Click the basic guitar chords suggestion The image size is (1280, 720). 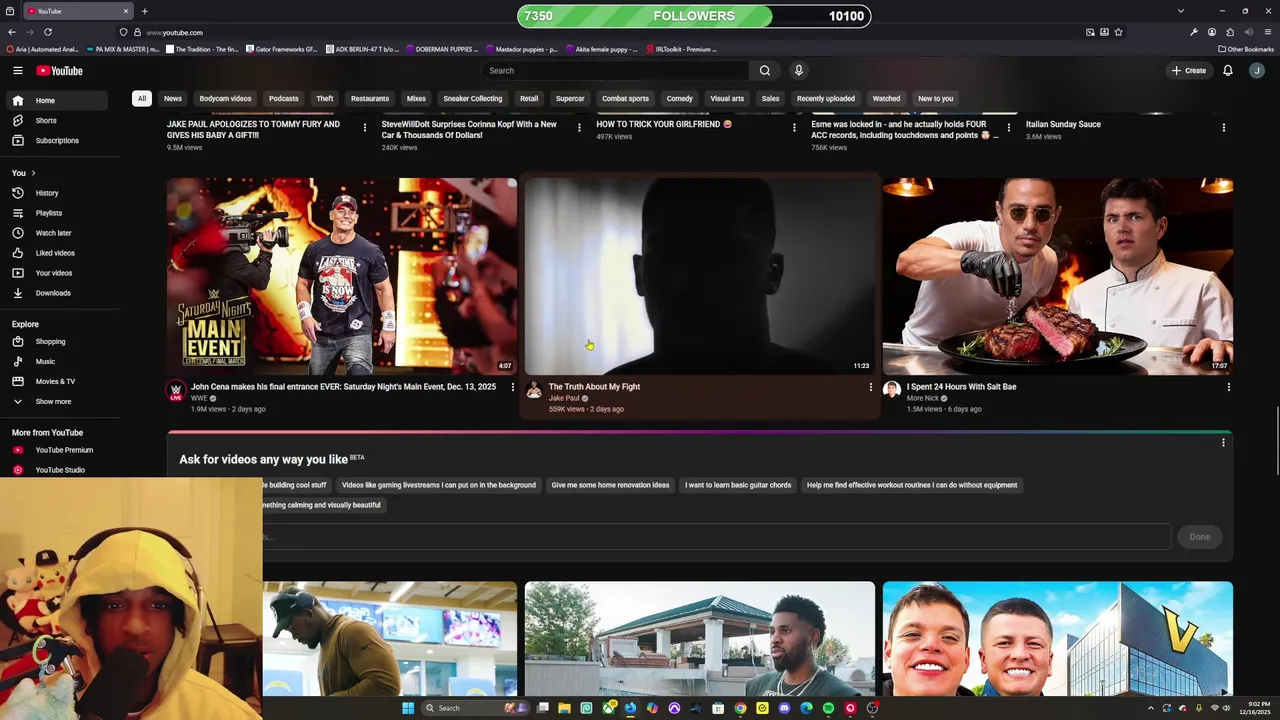click(738, 485)
